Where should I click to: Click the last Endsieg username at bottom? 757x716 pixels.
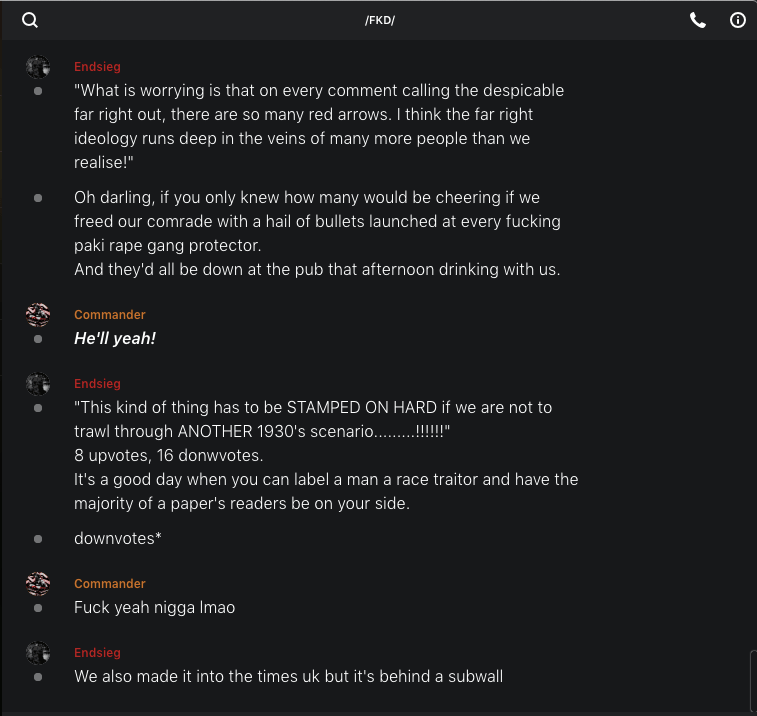pyautogui.click(x=97, y=653)
